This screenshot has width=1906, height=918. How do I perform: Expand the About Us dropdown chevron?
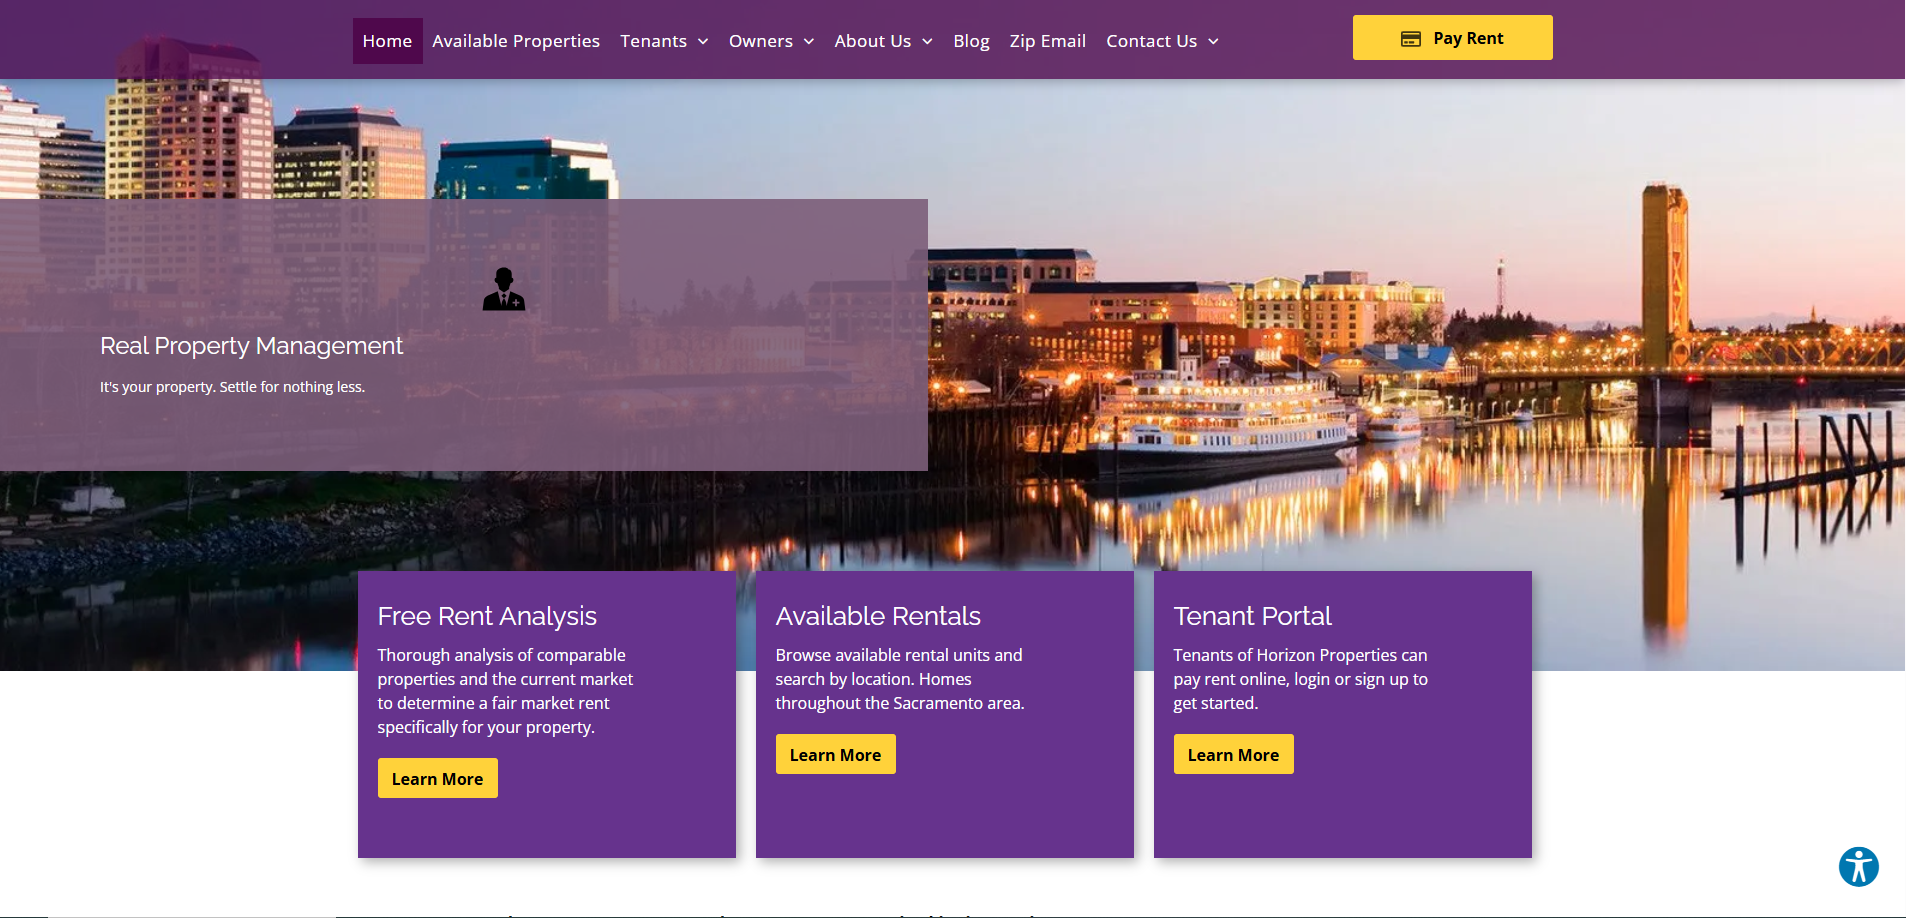click(927, 42)
